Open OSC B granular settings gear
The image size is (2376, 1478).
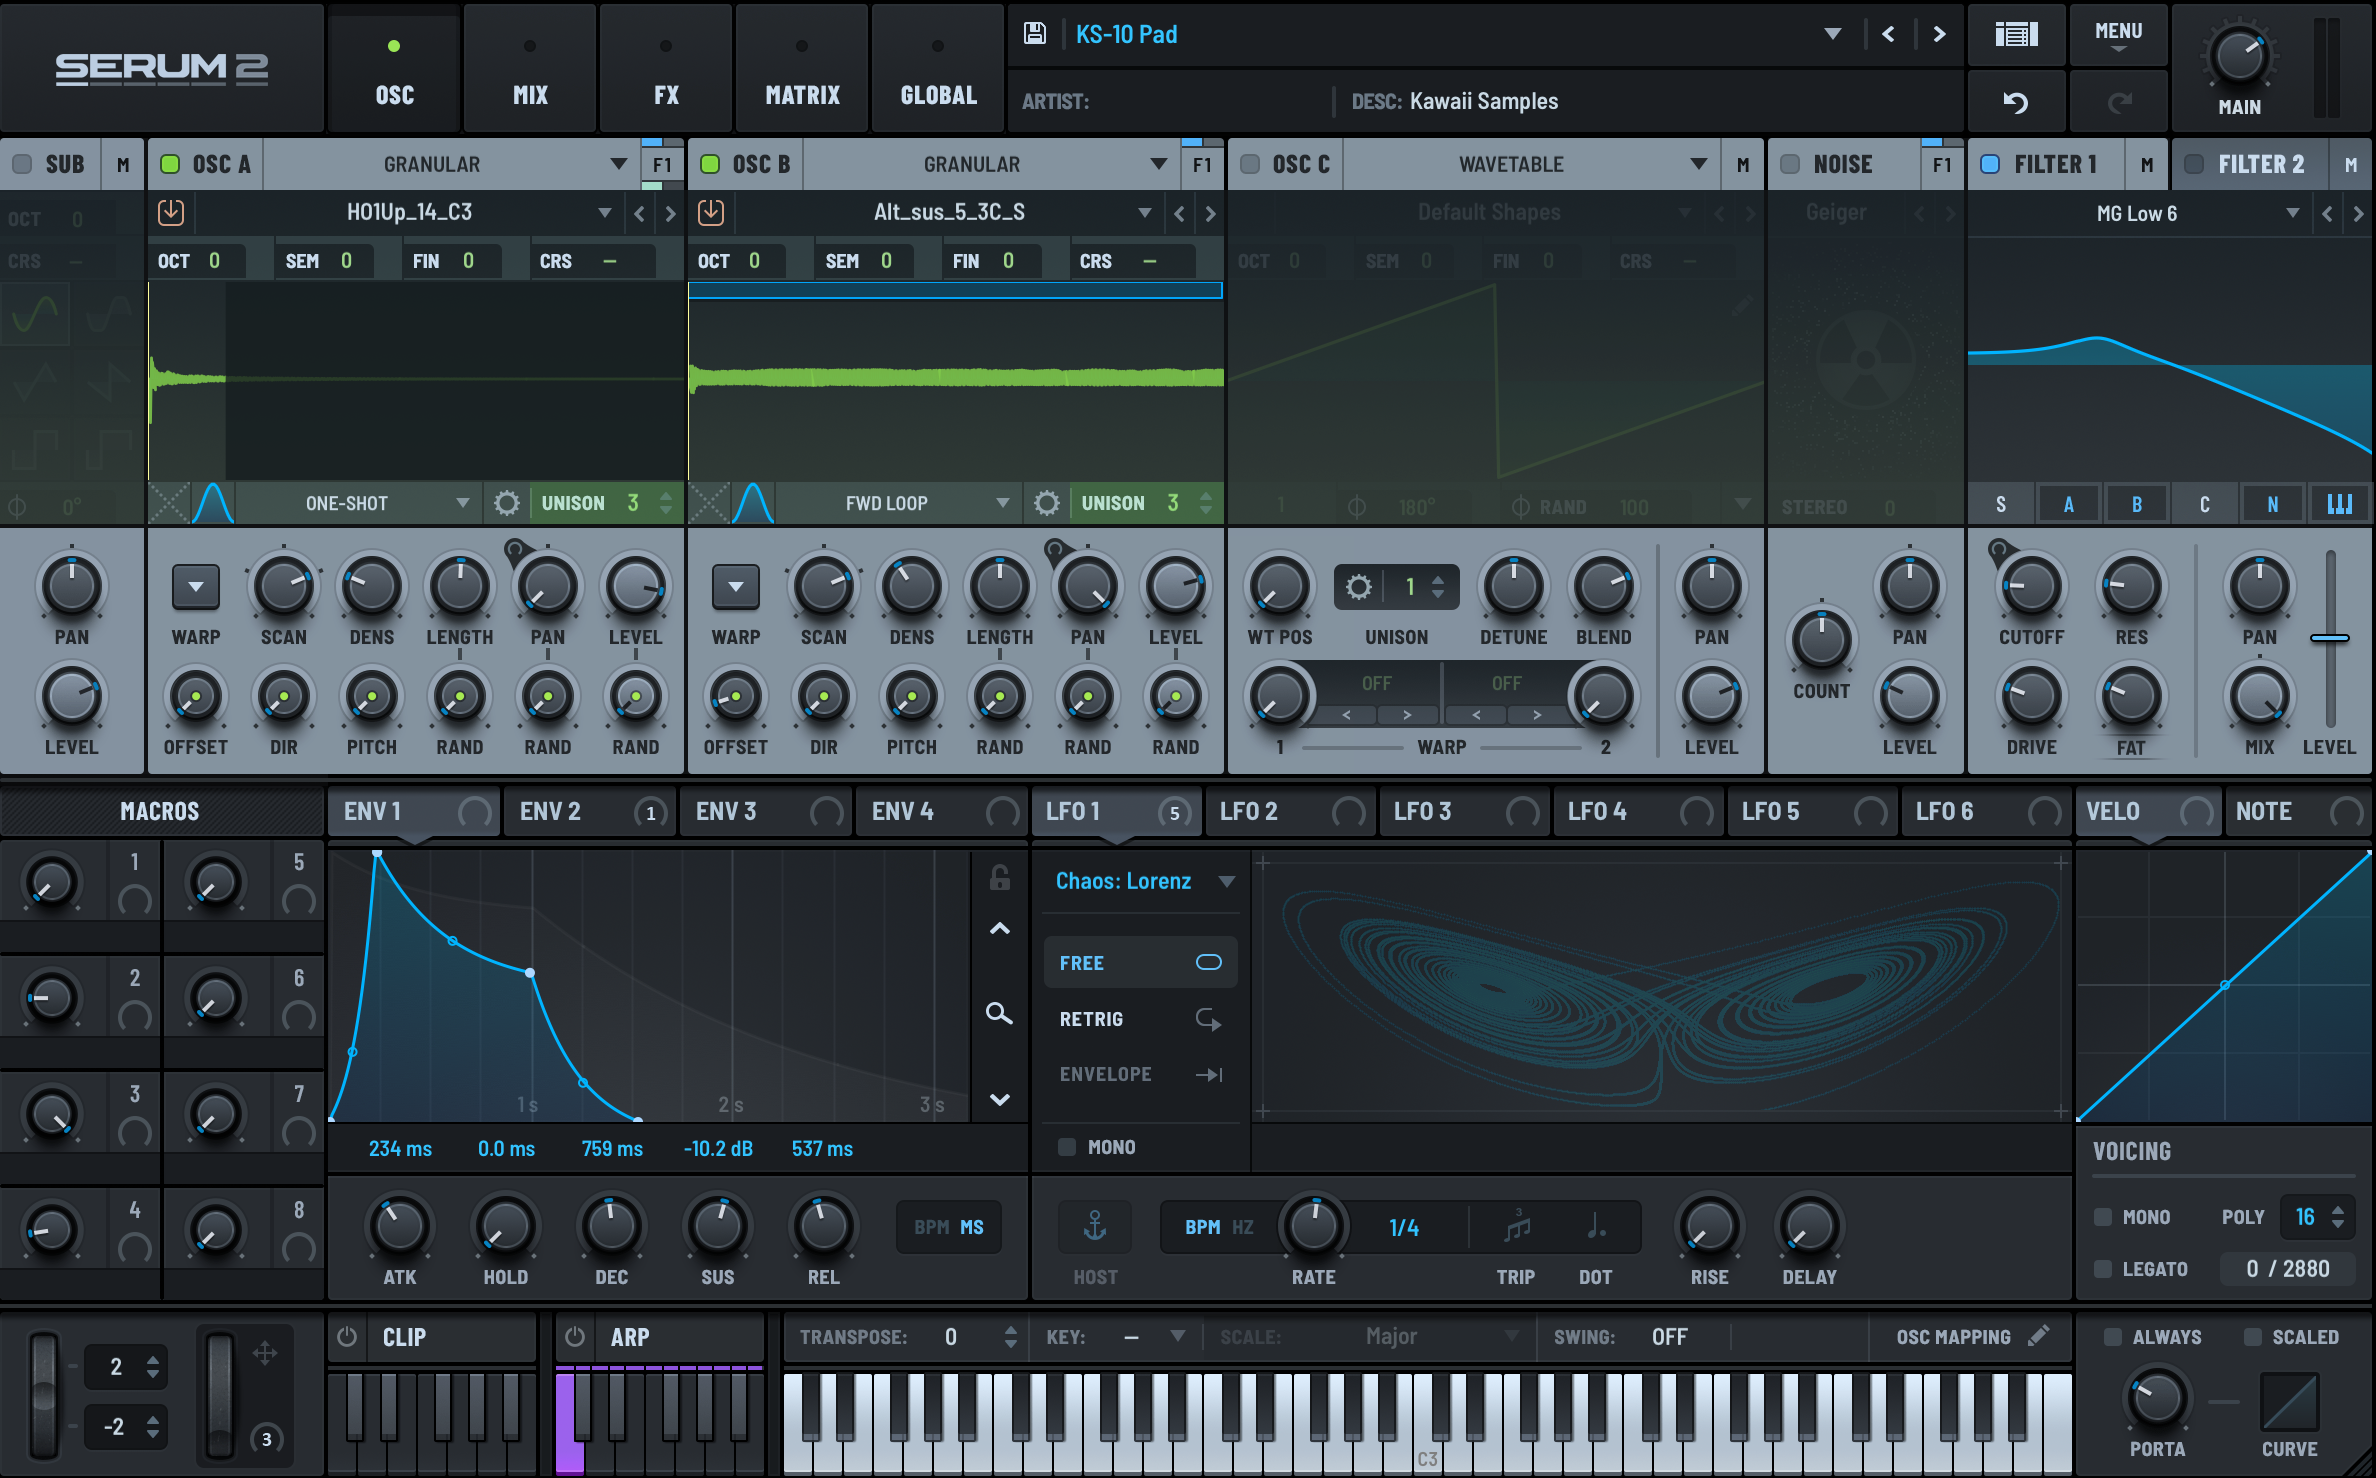click(1047, 503)
